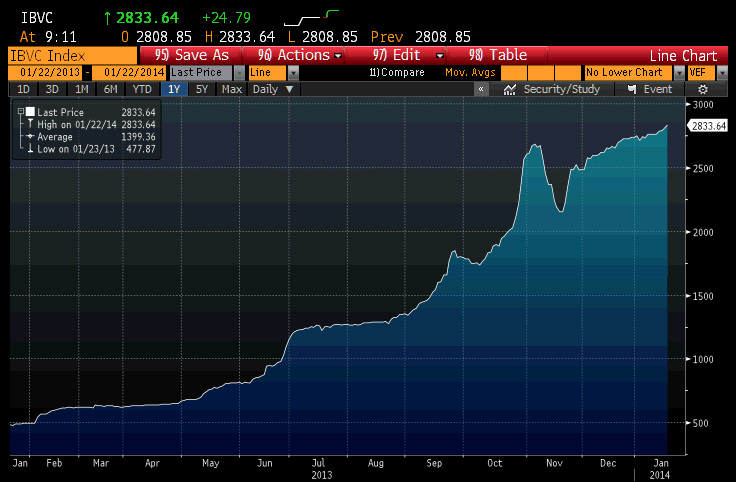
Task: Collapse the Last Price legend tree
Action: pos(21,111)
